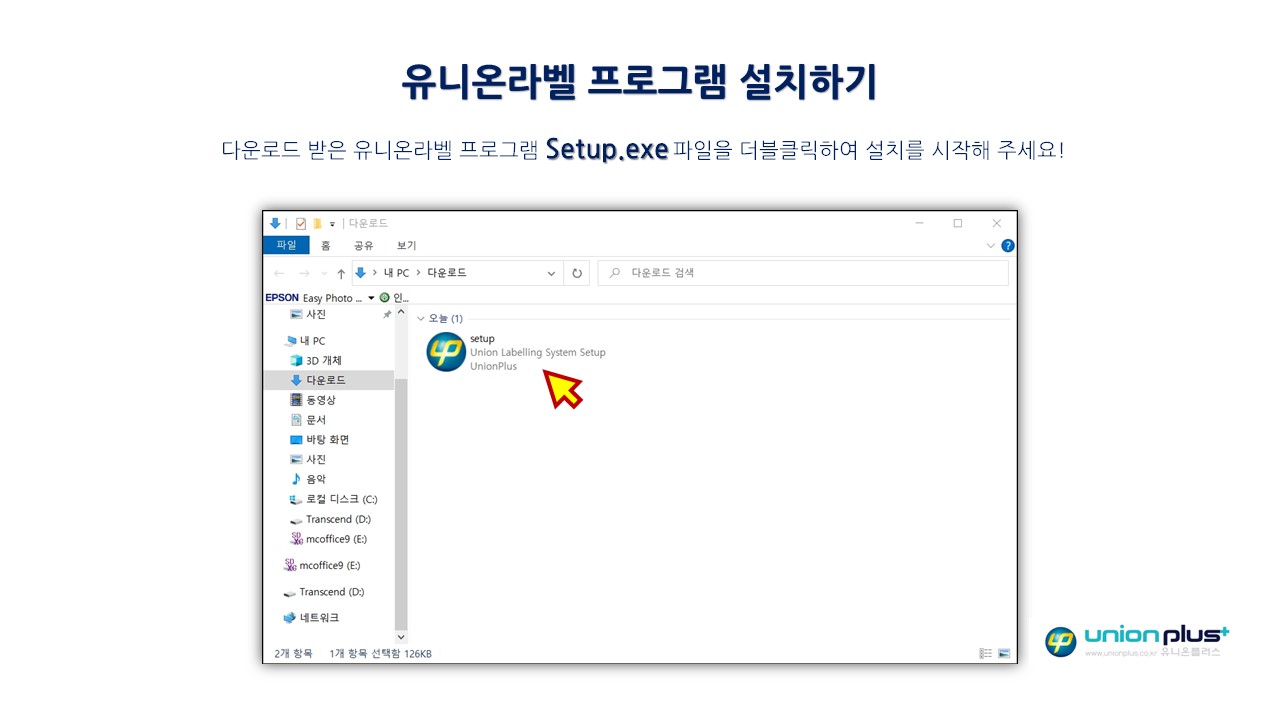This screenshot has width=1280, height=720.
Task: Collapse the 오늘 (1) group header
Action: (420, 318)
